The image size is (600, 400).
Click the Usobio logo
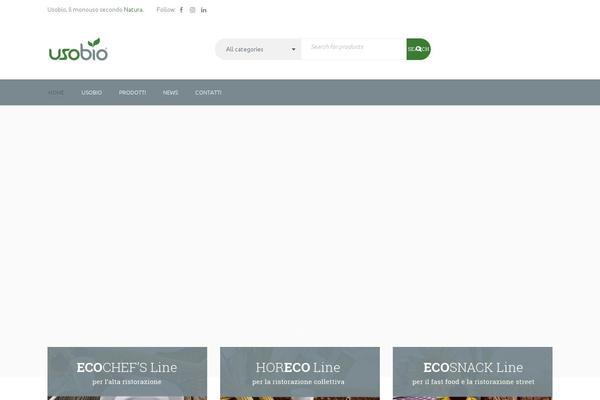pos(78,49)
